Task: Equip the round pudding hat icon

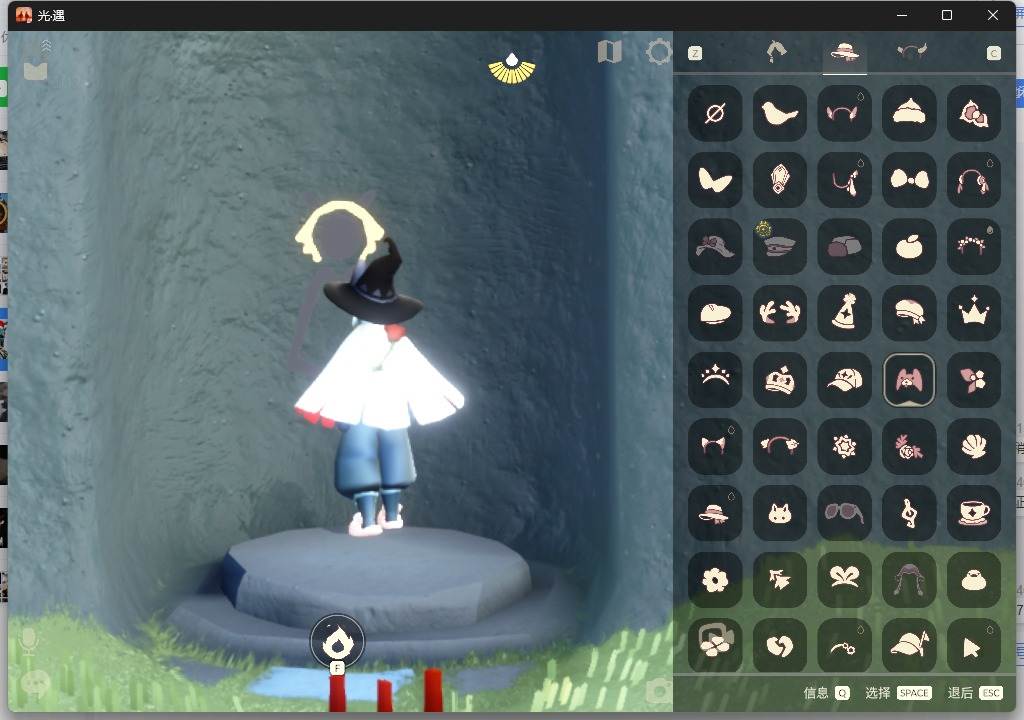Action: (x=974, y=580)
